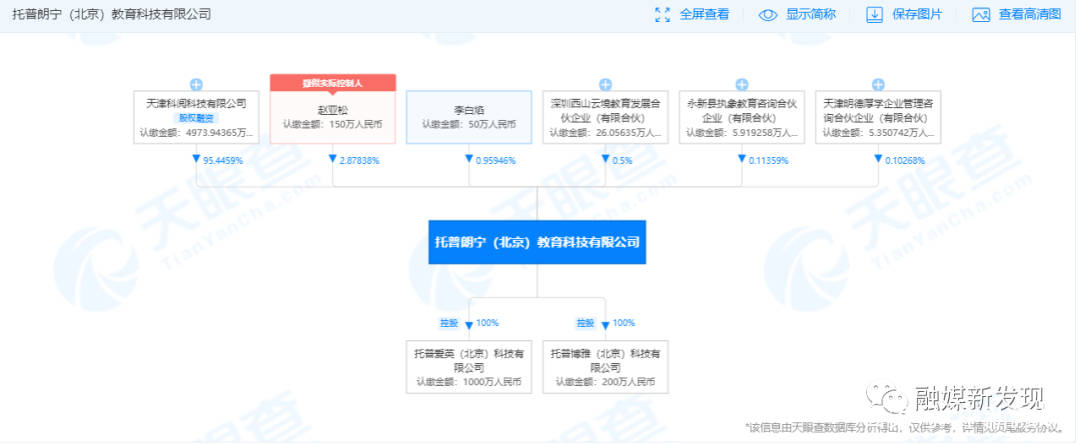Expand plus above 深圳西山云境教育发展合伙企业
The height and width of the screenshot is (446, 1080).
click(605, 85)
